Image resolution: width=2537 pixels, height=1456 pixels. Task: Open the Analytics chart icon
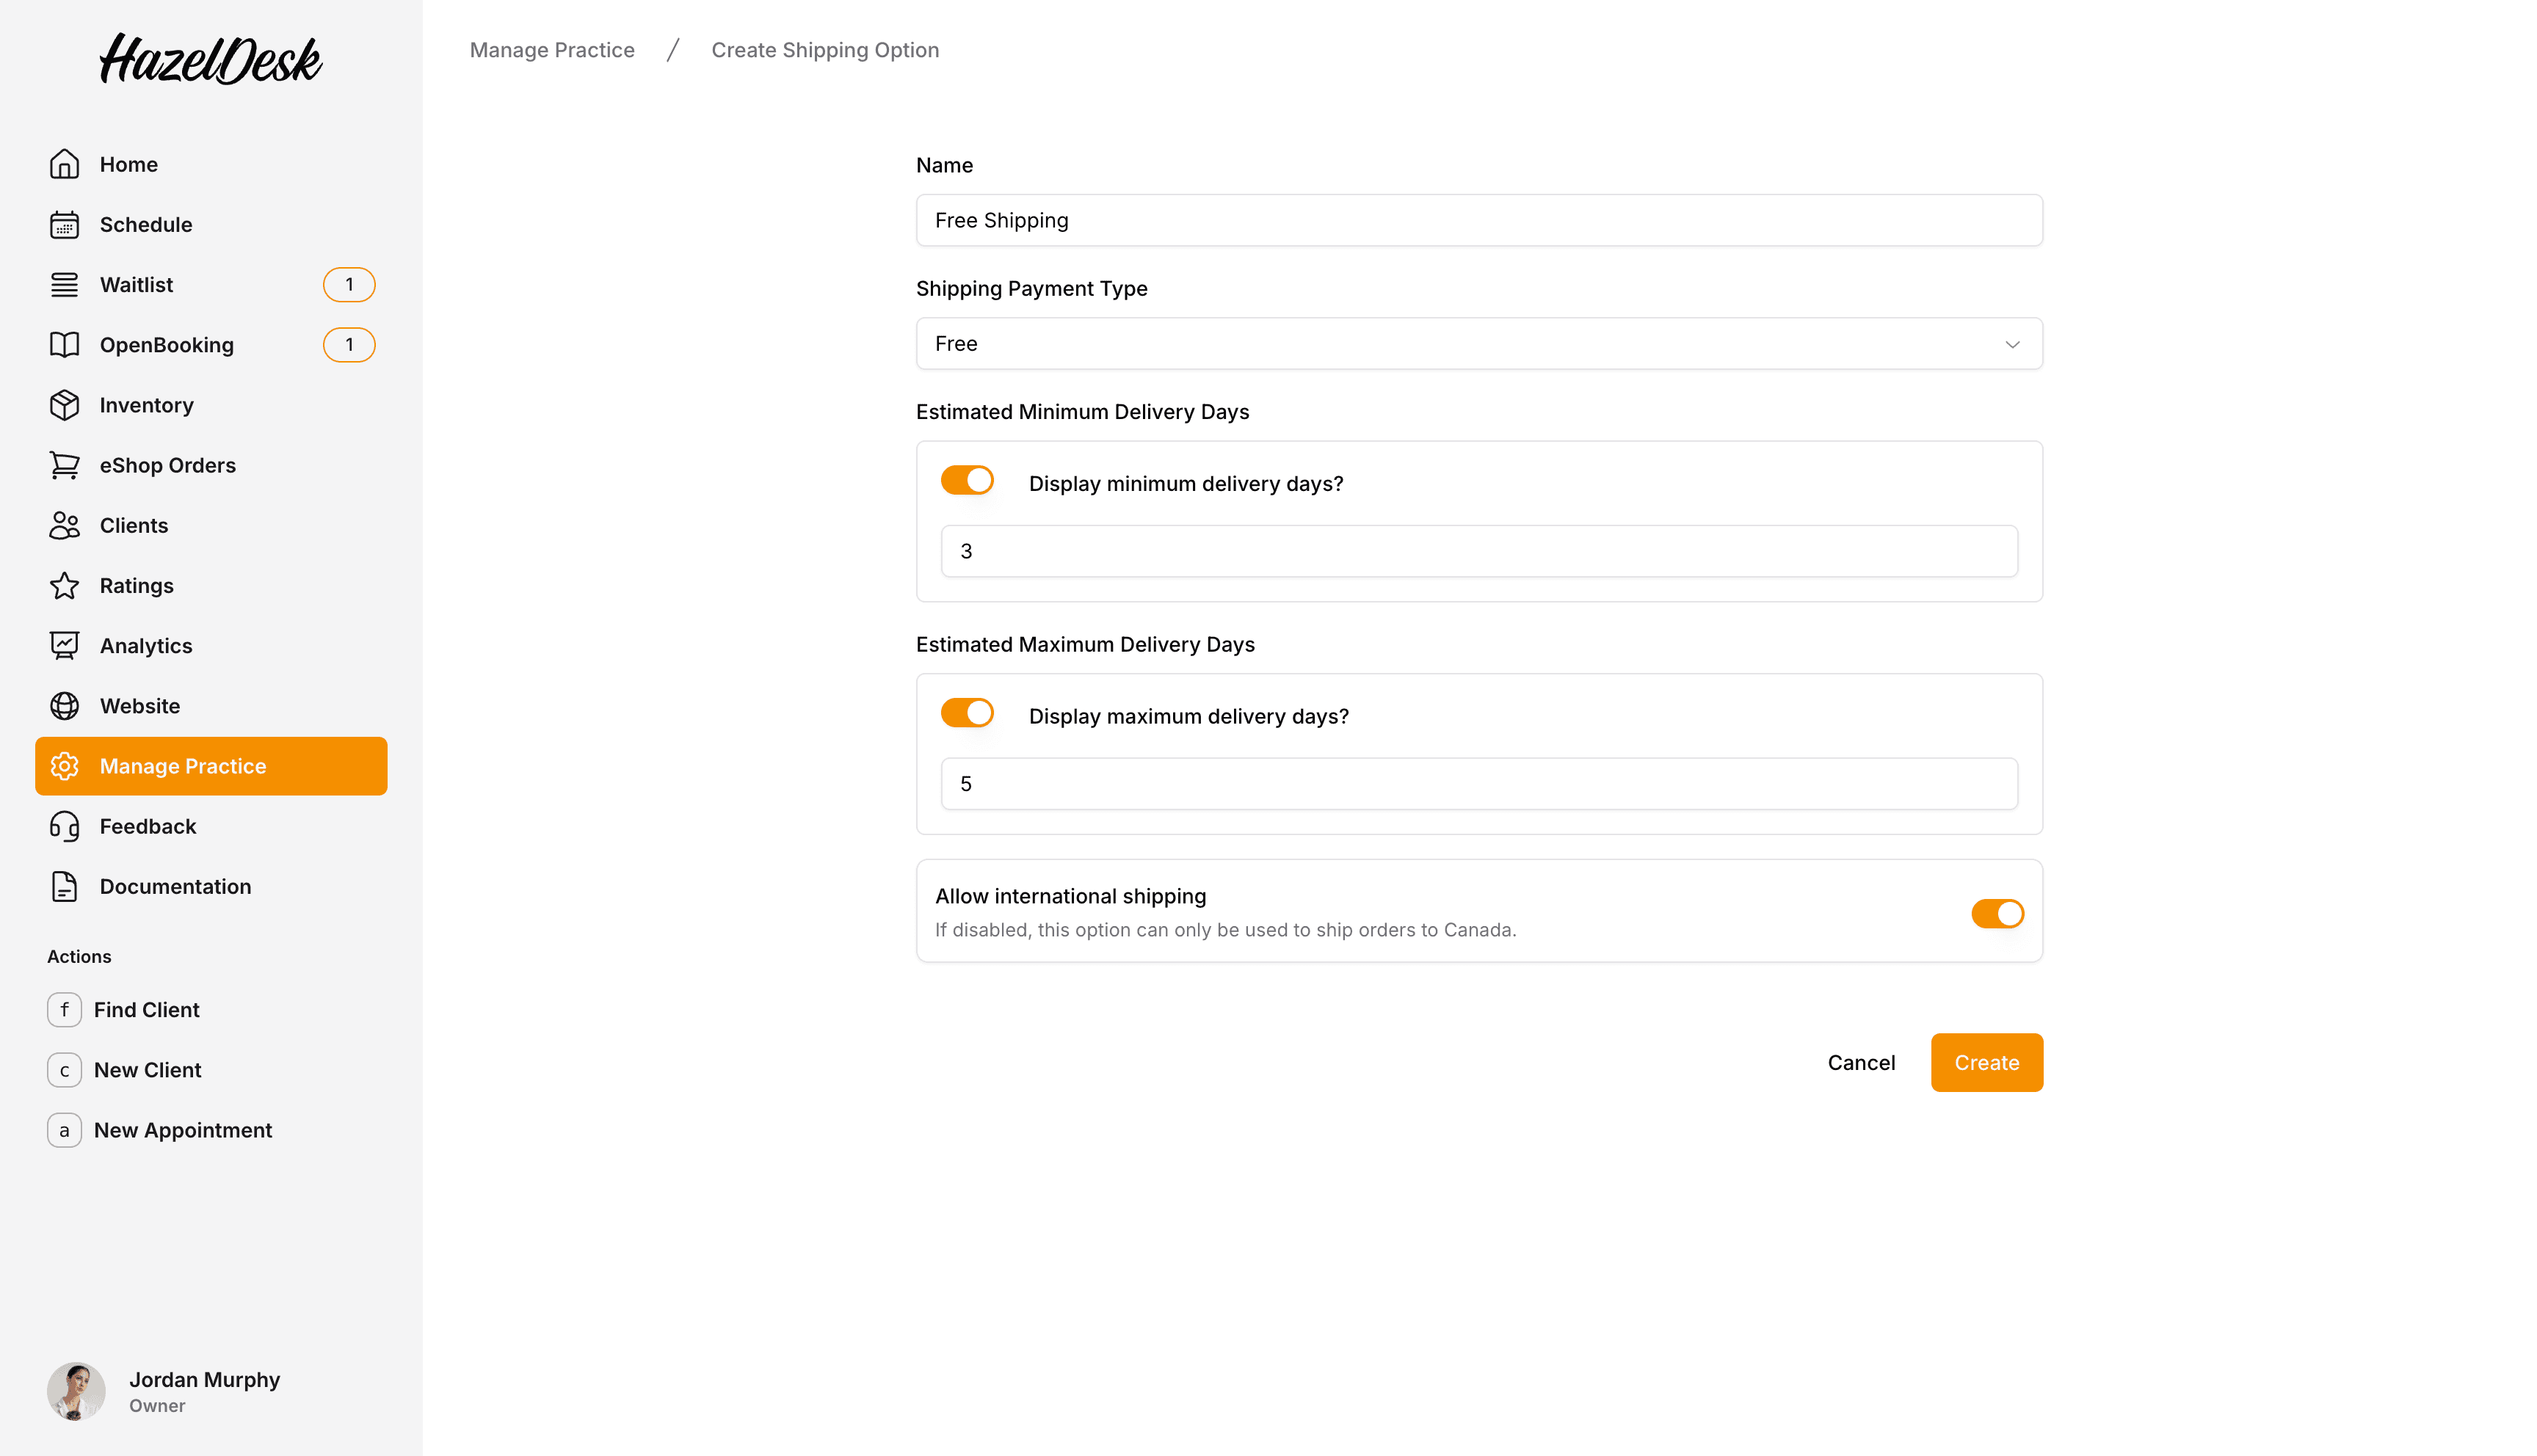point(64,645)
